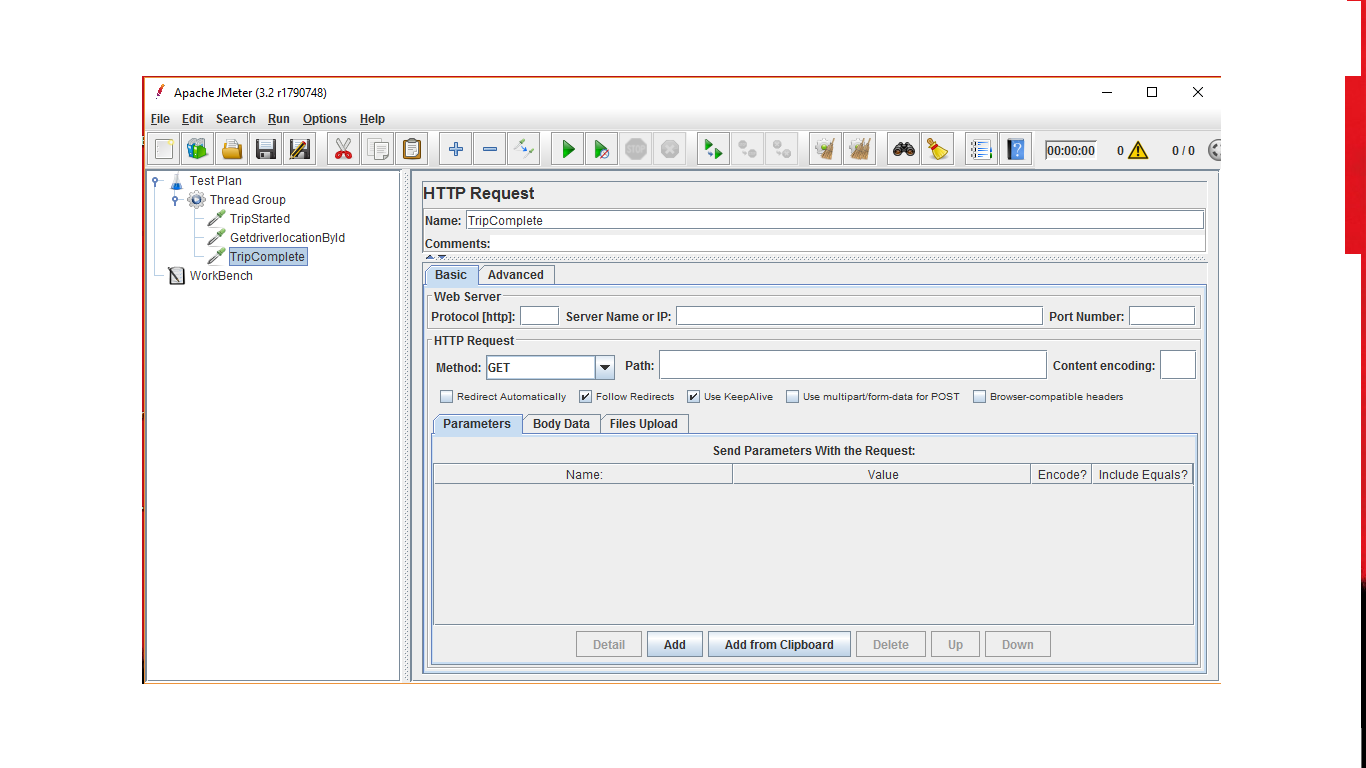
Task: Click the Content encoding field
Action: (1178, 365)
